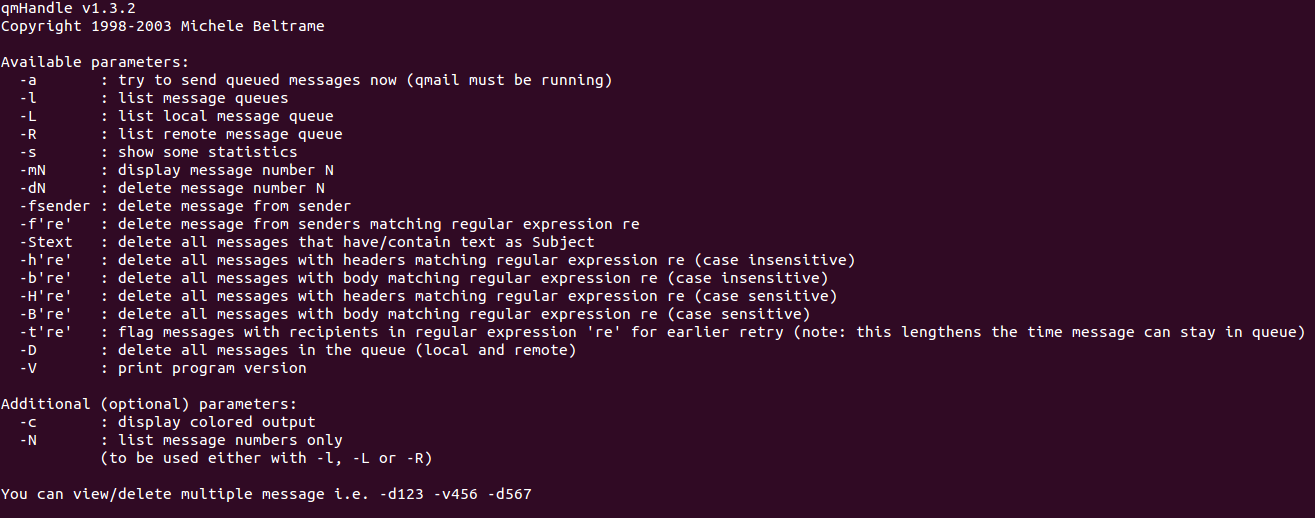Click the -R list remote message queue line
This screenshot has width=1315, height=518.
181,134
